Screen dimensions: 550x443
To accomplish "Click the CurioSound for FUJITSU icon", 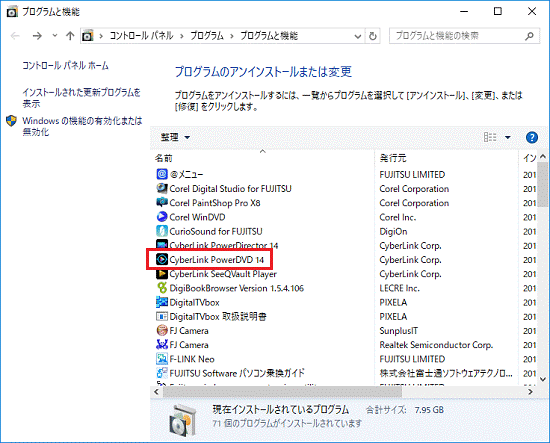I will 162,231.
